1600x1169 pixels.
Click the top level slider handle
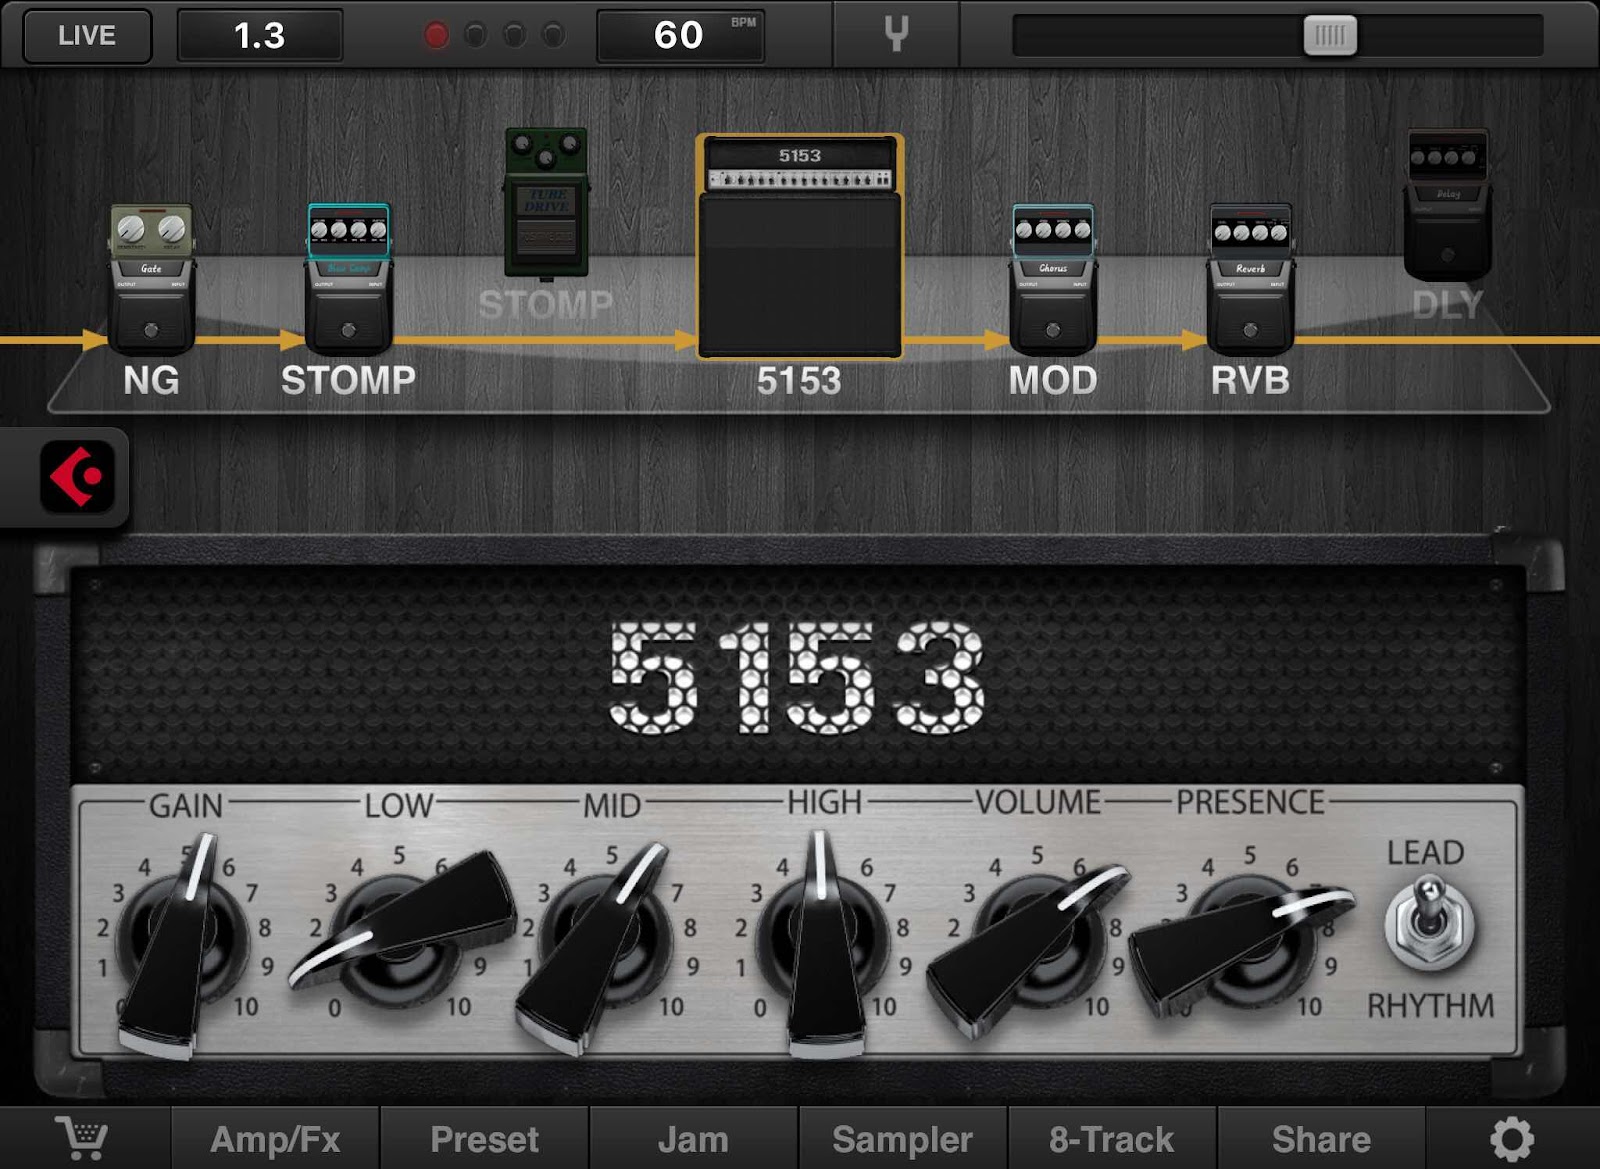click(1330, 36)
